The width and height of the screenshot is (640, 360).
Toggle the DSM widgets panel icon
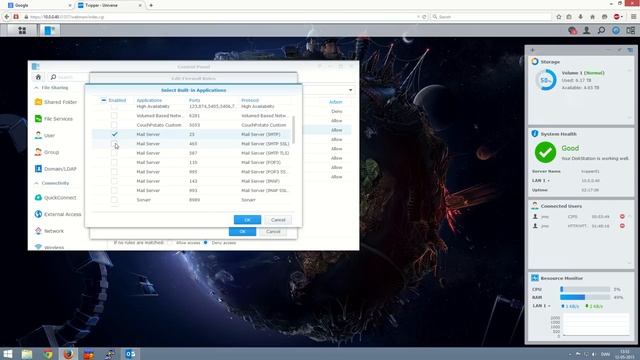pos(616,30)
